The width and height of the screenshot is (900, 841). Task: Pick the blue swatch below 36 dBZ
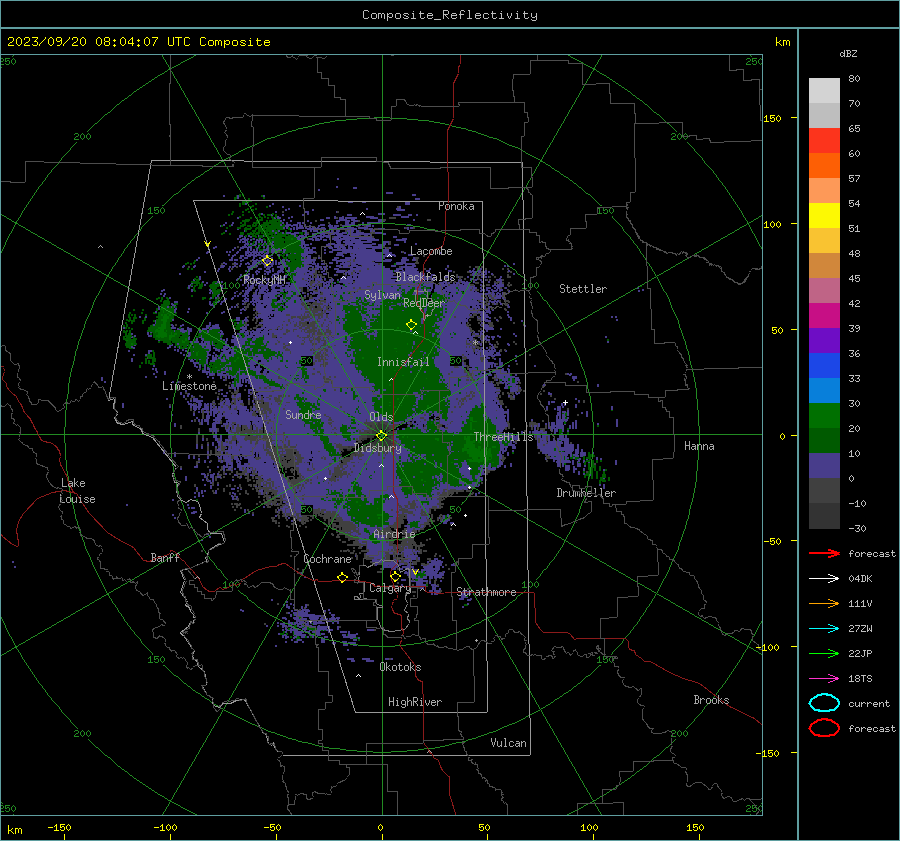824,366
